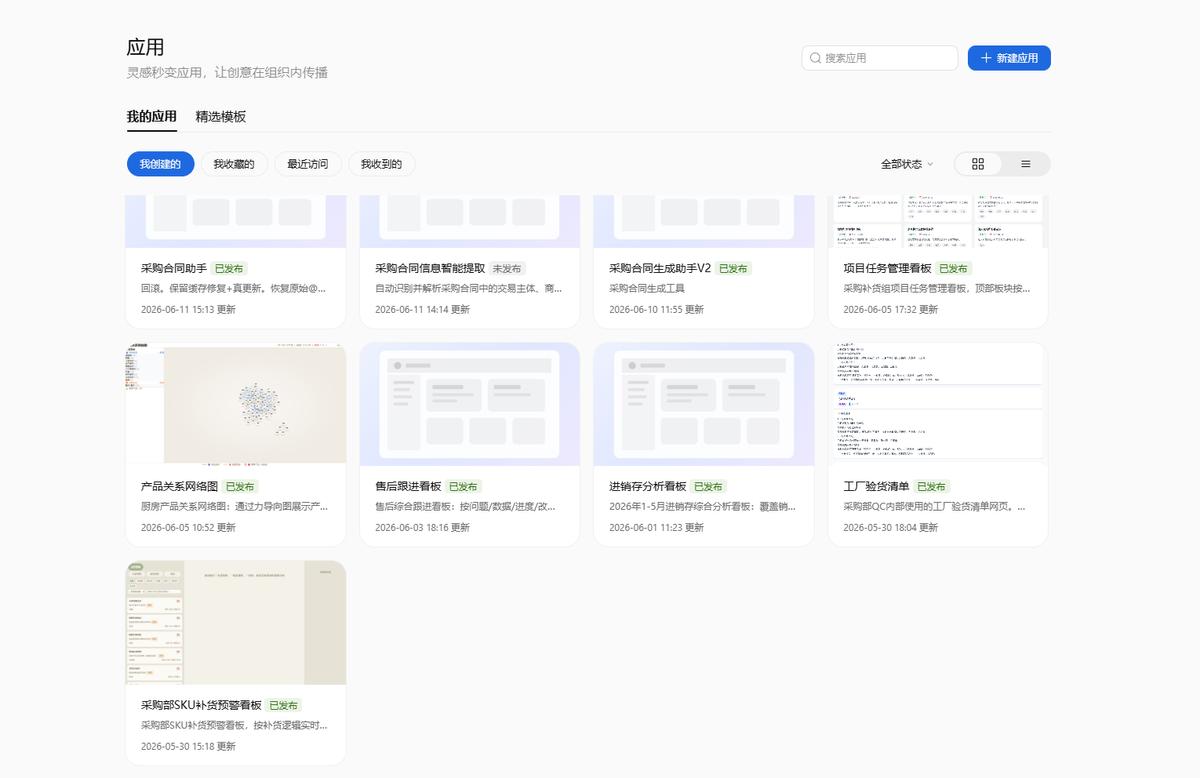Click the 未发布 badge on 采购合同信息智能提取
Image resolution: width=1200 pixels, height=778 pixels.
point(508,268)
